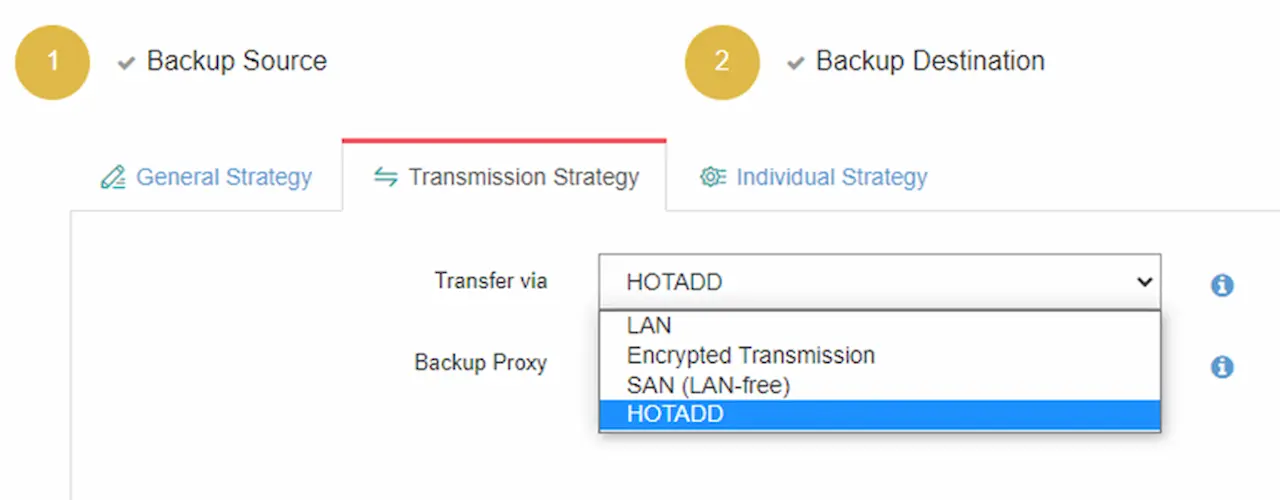The width and height of the screenshot is (1280, 500).
Task: Select SAN (LAN-free) transfer mode
Action: (x=880, y=385)
